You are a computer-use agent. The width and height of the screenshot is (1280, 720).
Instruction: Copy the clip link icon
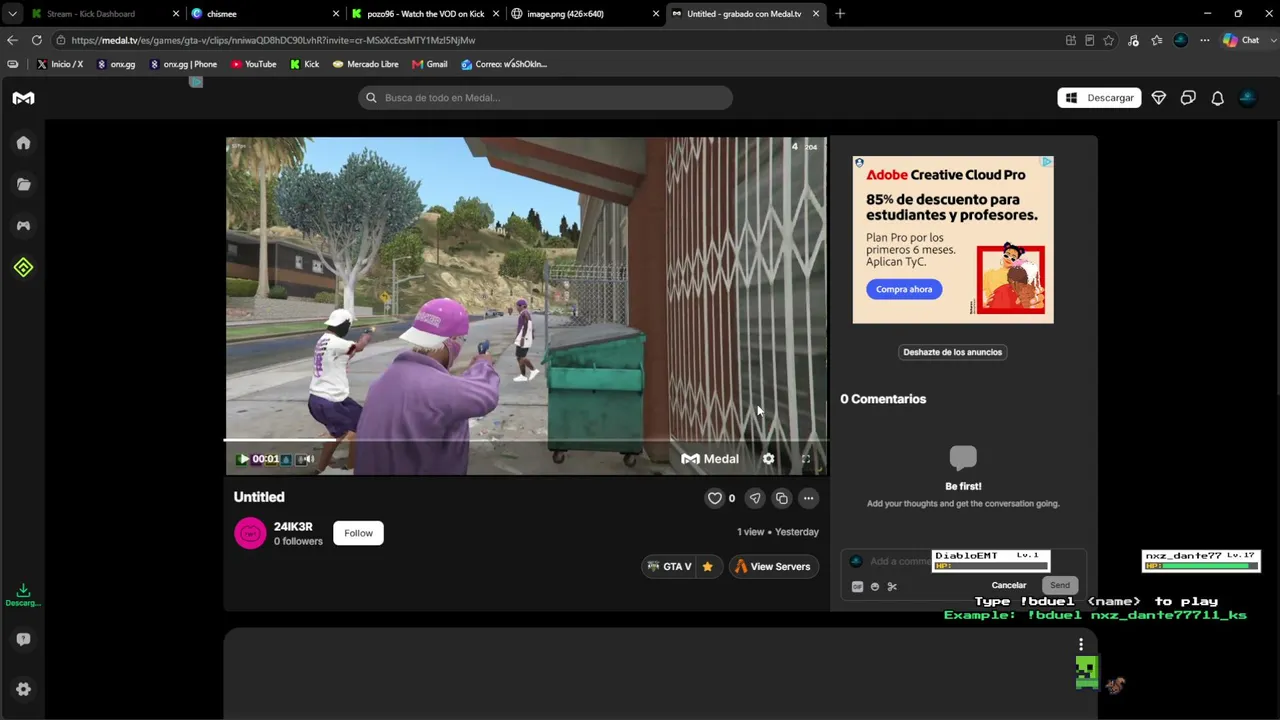point(782,498)
